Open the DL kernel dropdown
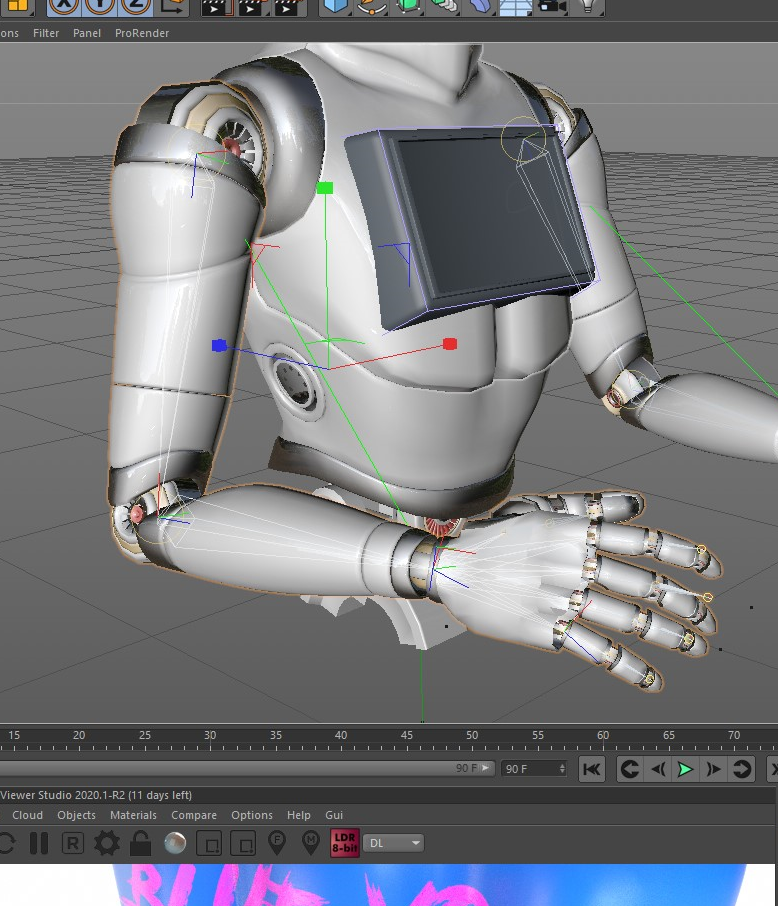778x906 pixels. pos(395,843)
